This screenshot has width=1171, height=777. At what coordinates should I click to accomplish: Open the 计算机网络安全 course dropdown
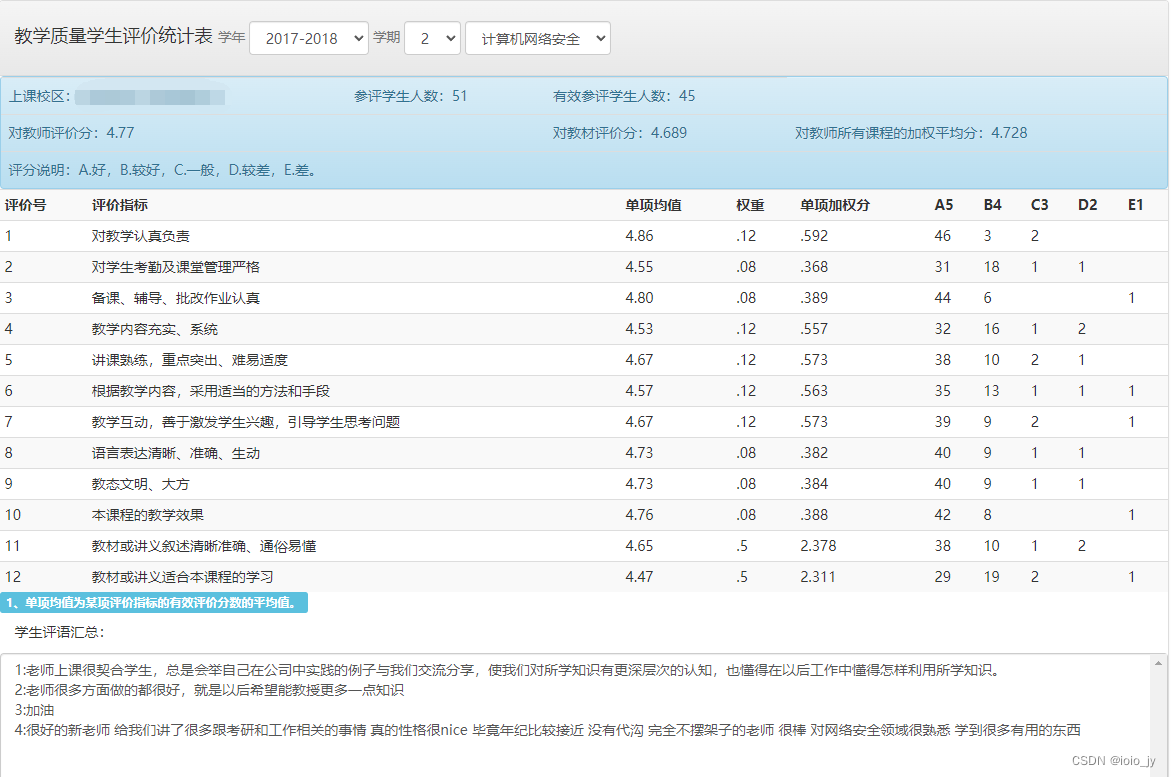coord(538,38)
